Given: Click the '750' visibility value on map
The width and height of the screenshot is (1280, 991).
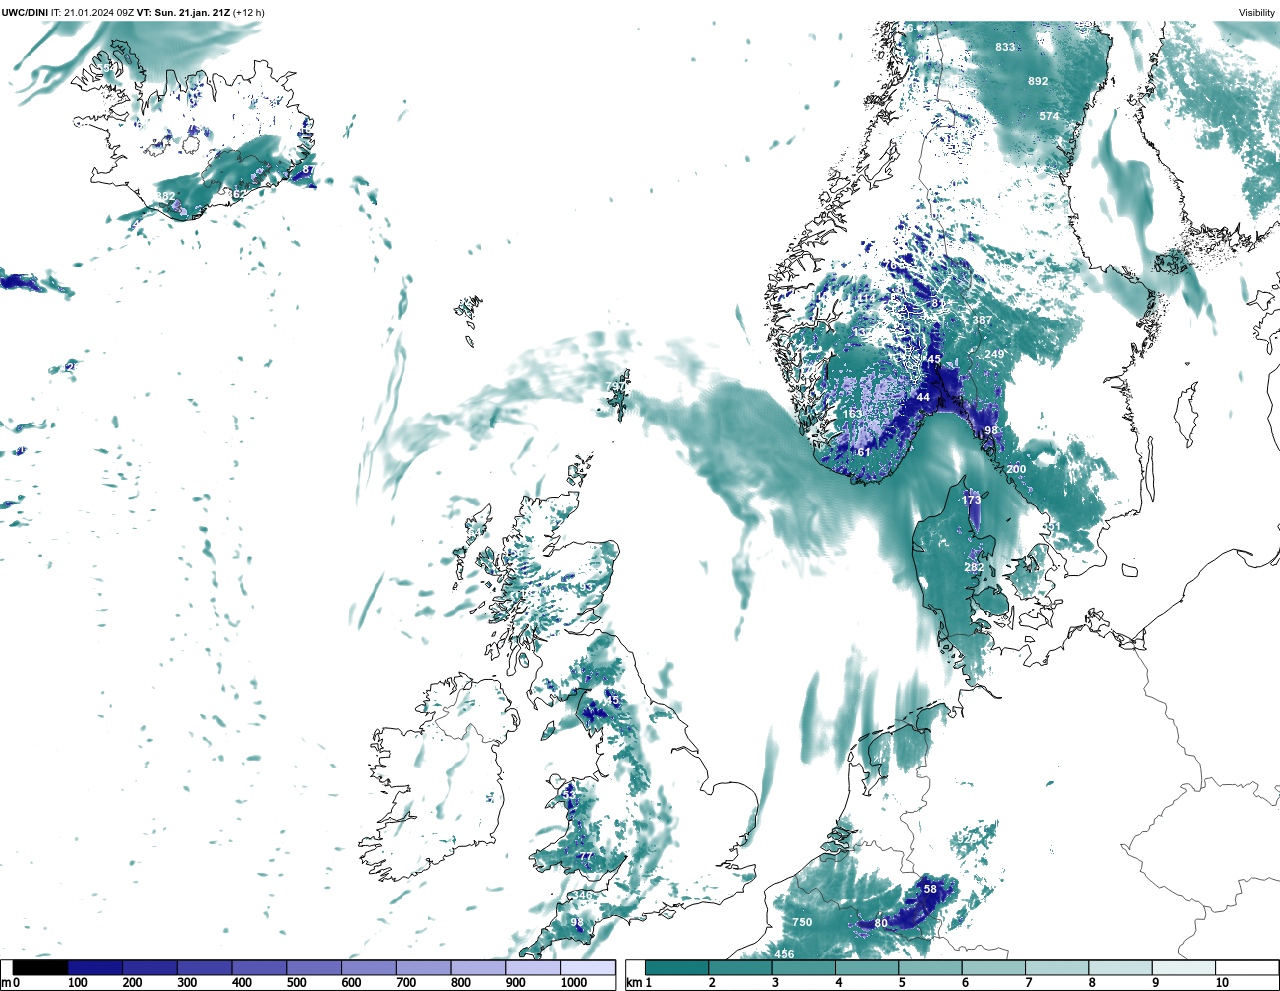Looking at the screenshot, I should coord(802,922).
